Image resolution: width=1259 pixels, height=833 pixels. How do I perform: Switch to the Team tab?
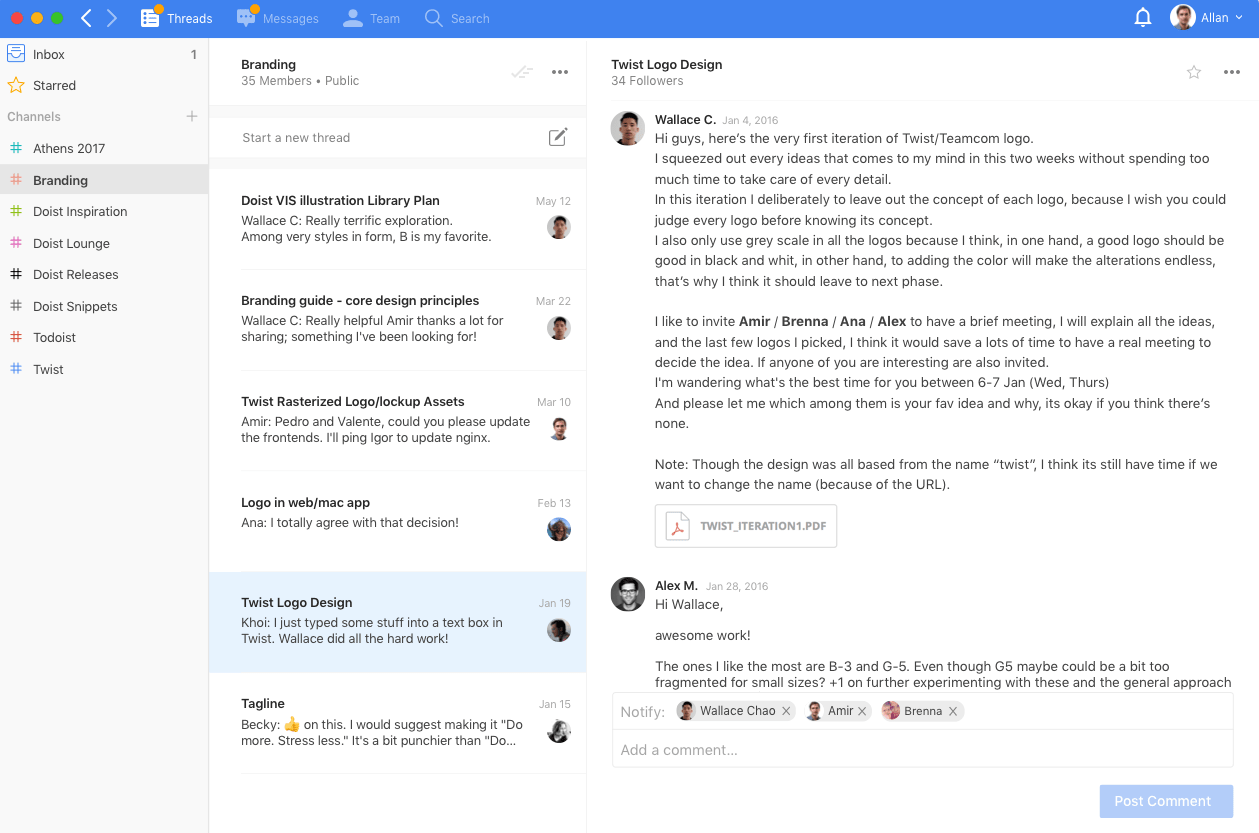click(x=370, y=17)
